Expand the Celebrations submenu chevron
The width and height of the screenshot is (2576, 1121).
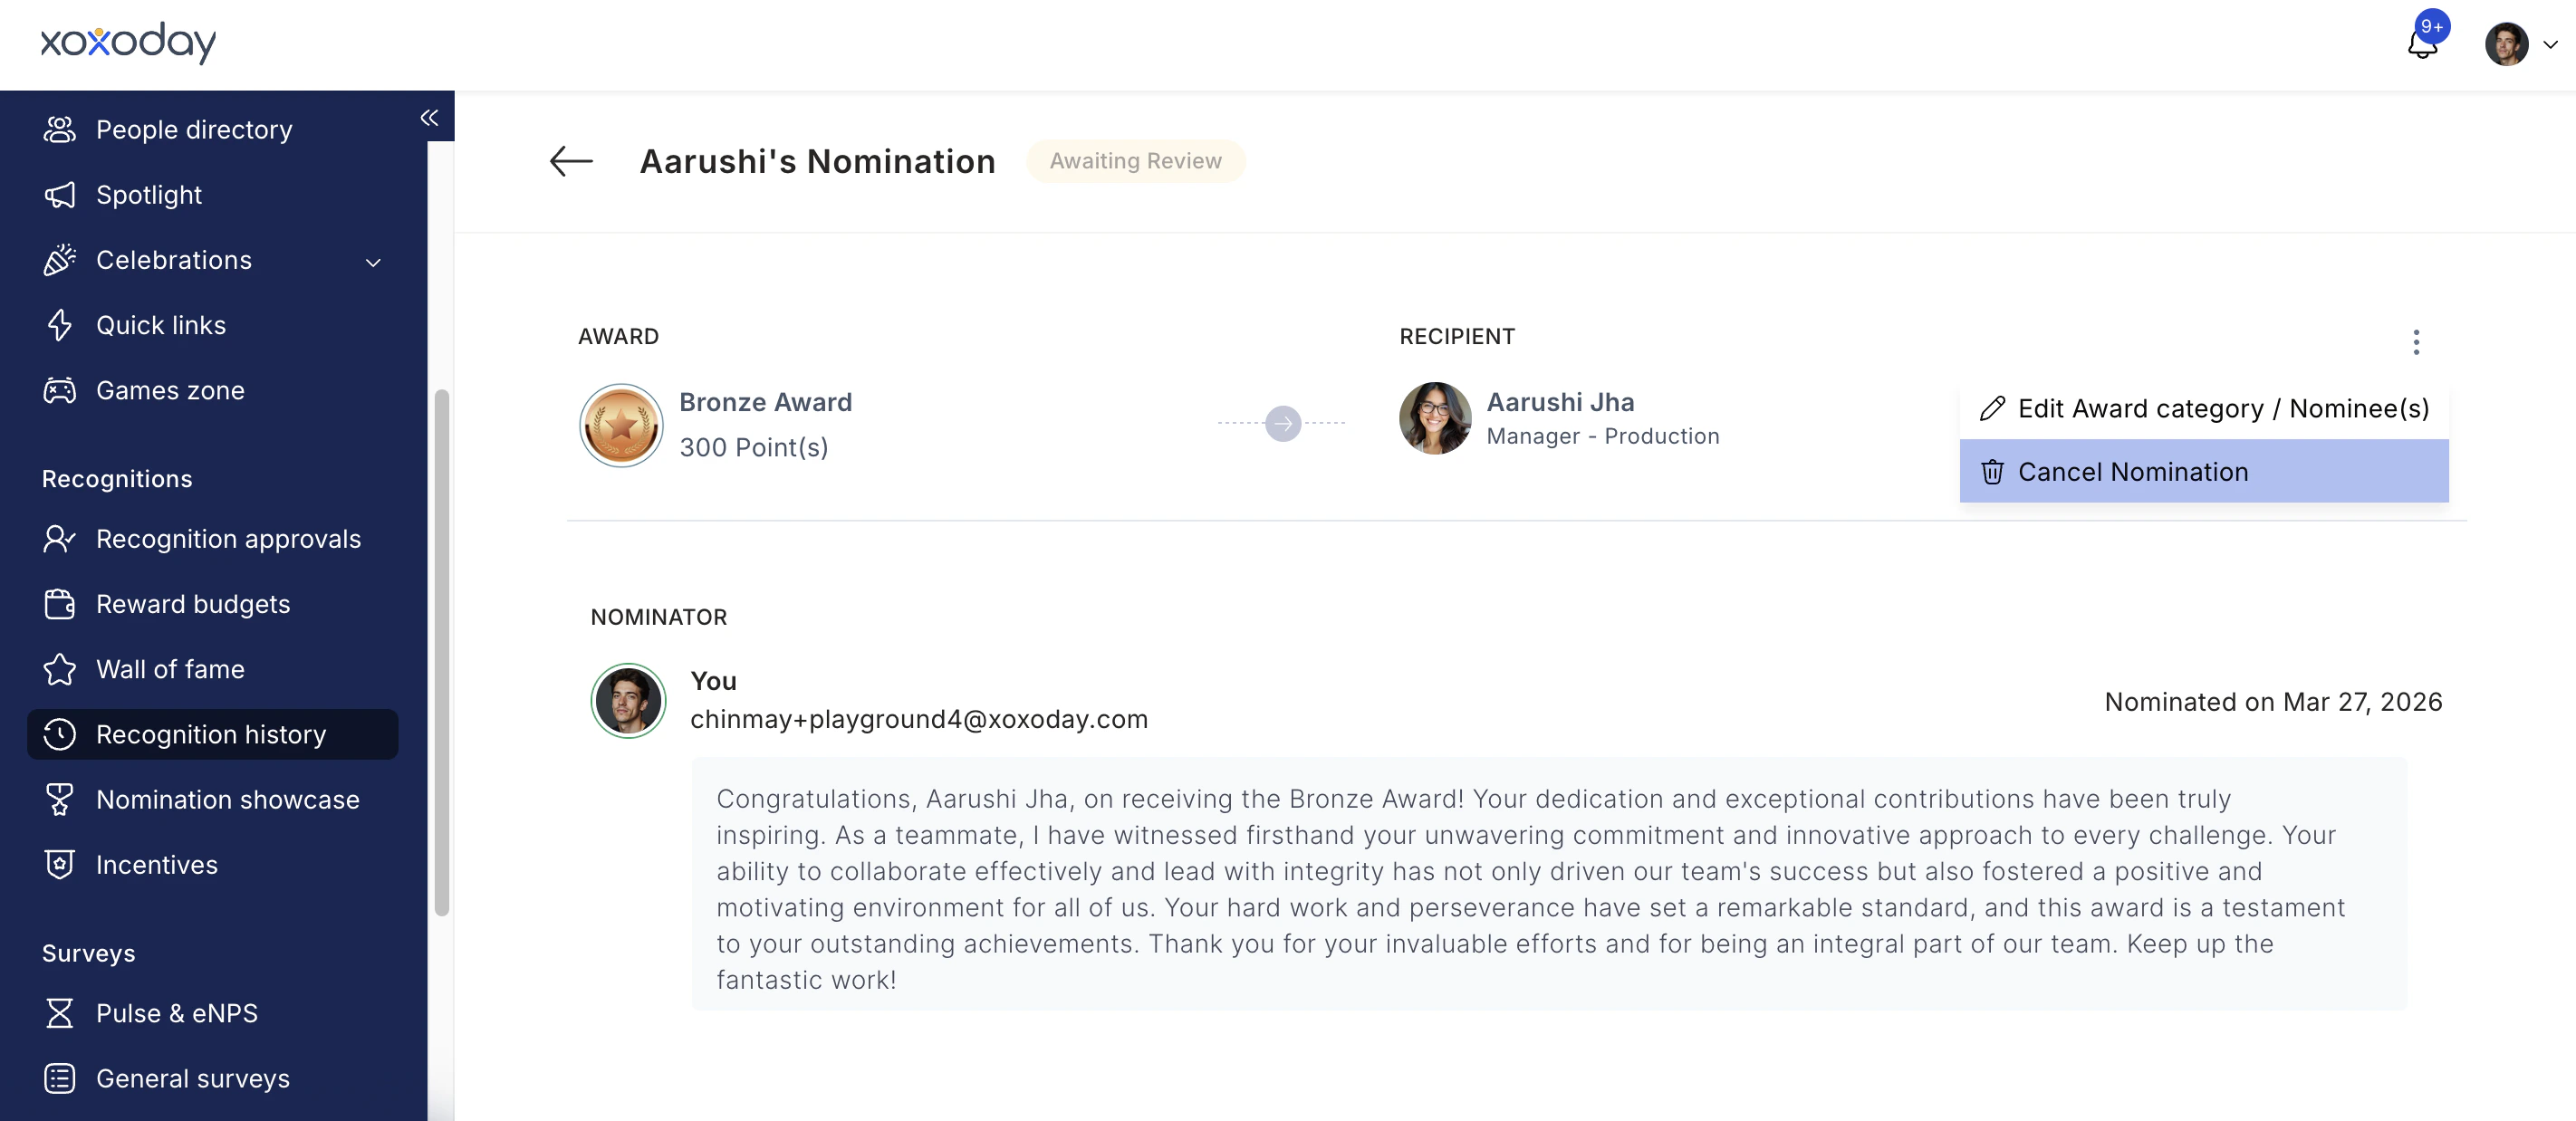click(373, 262)
